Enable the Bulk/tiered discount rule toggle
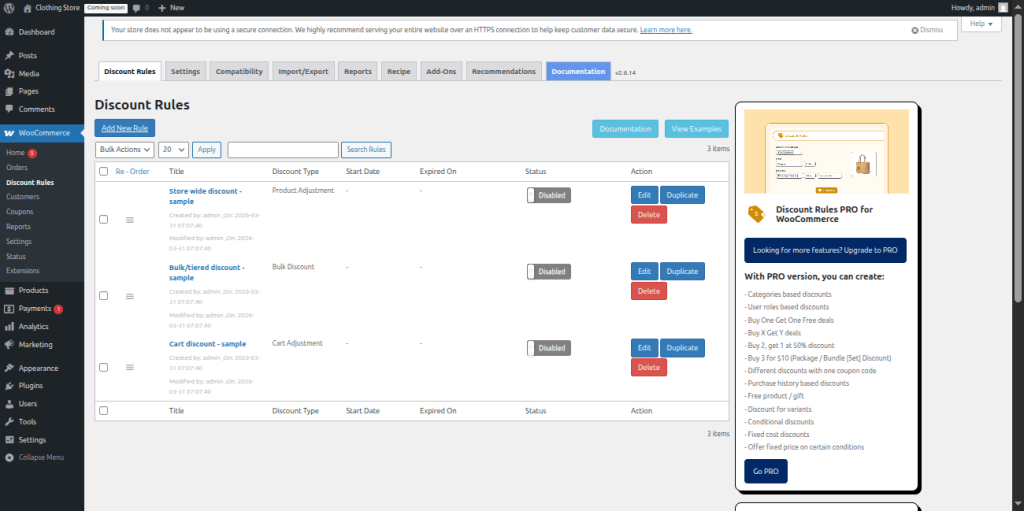This screenshot has width=1024, height=511. (x=549, y=272)
